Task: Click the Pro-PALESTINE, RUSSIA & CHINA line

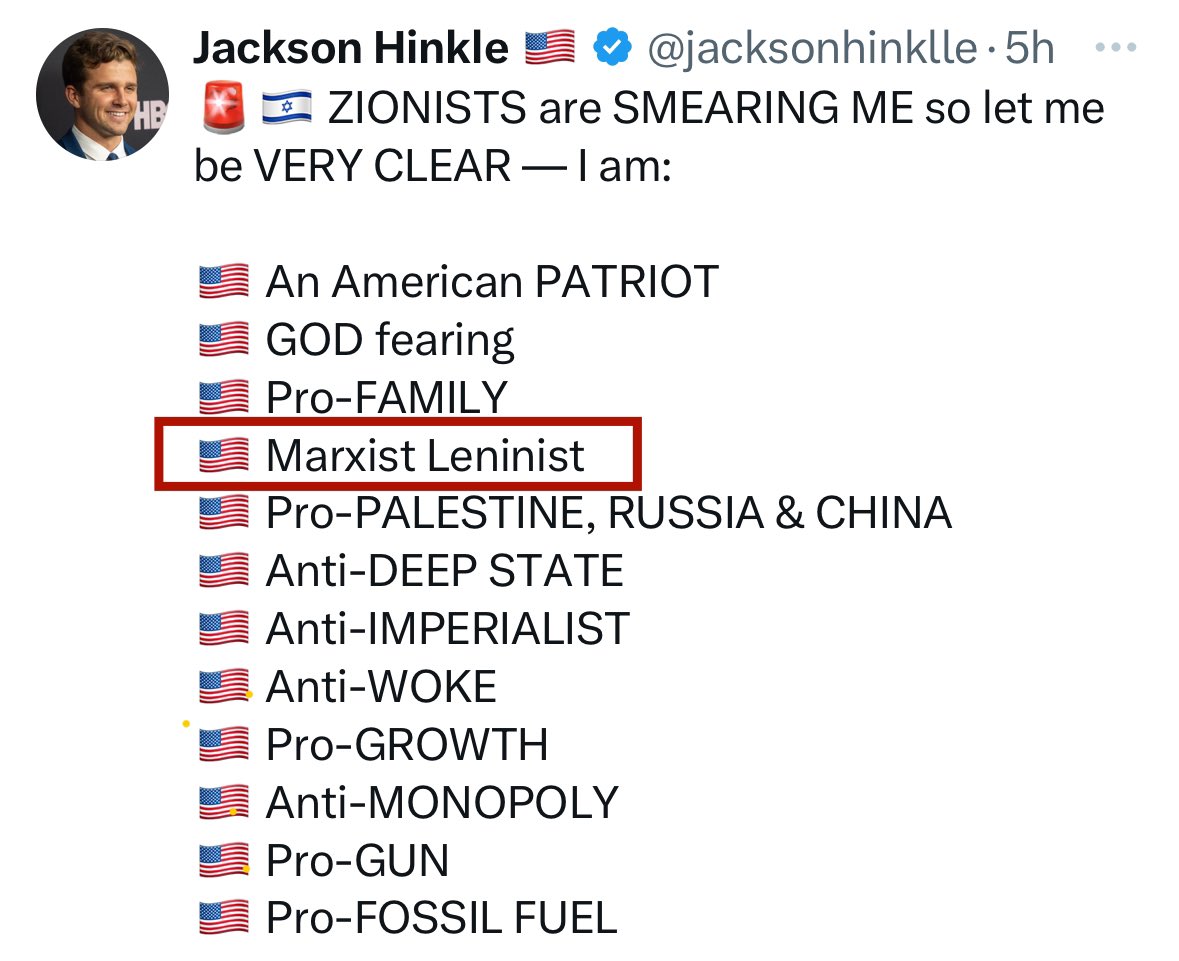Action: coord(608,513)
